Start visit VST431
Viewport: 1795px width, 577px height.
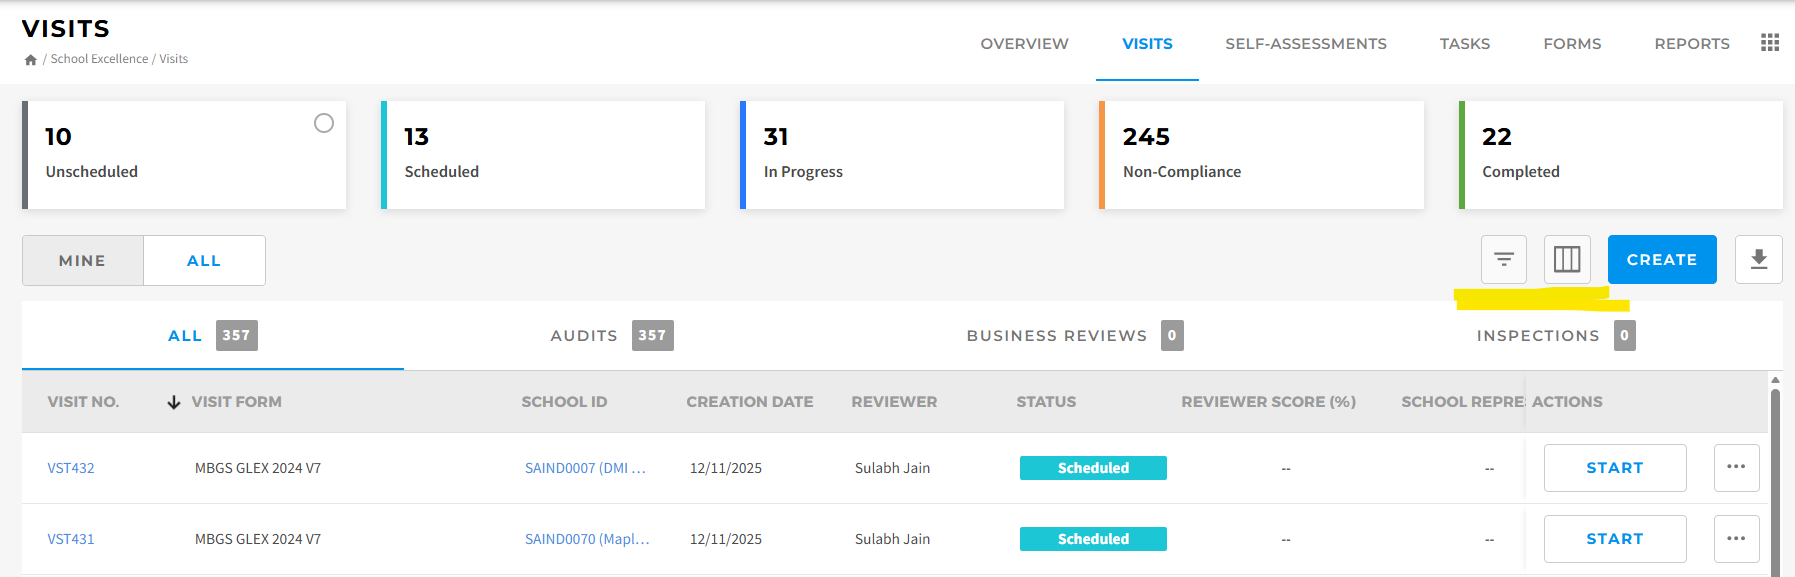coord(1615,539)
